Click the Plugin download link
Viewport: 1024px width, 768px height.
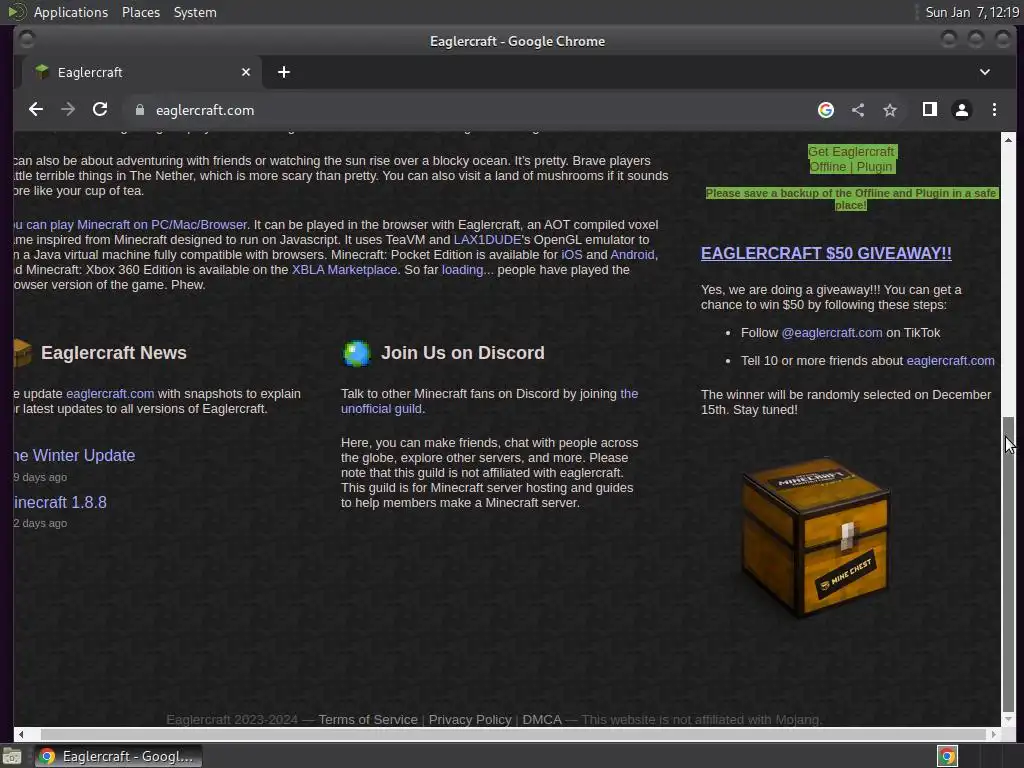tap(874, 167)
